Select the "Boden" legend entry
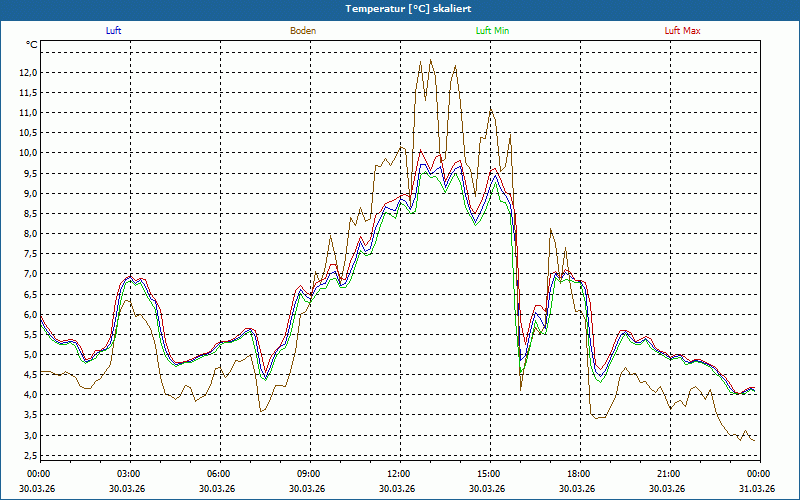The width and height of the screenshot is (800, 500). point(303,31)
